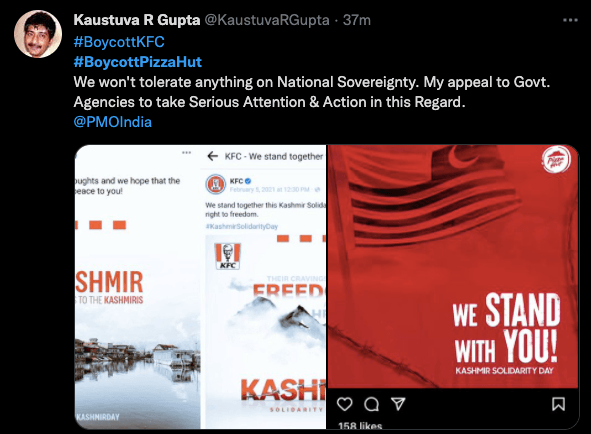
Task: Click the Kaustuva R Gupta display name
Action: 137,20
